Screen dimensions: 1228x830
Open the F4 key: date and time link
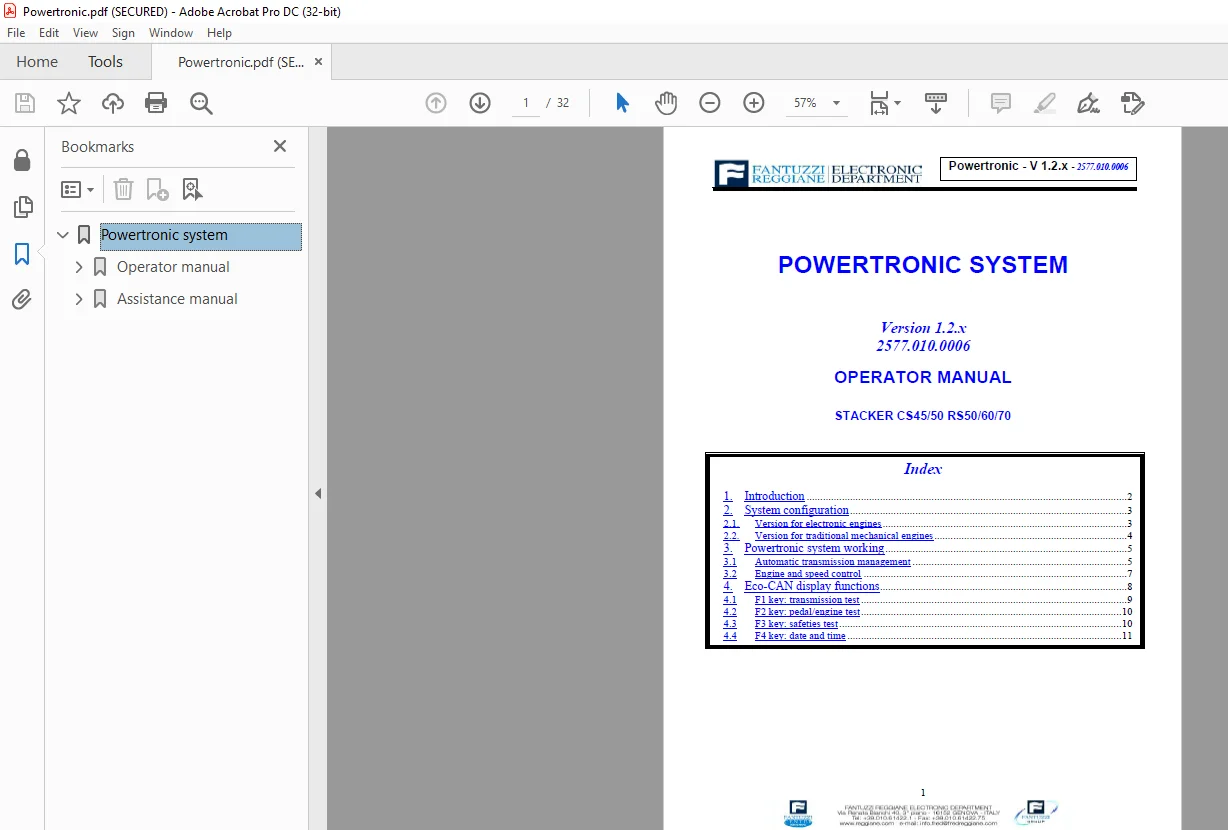pos(800,636)
